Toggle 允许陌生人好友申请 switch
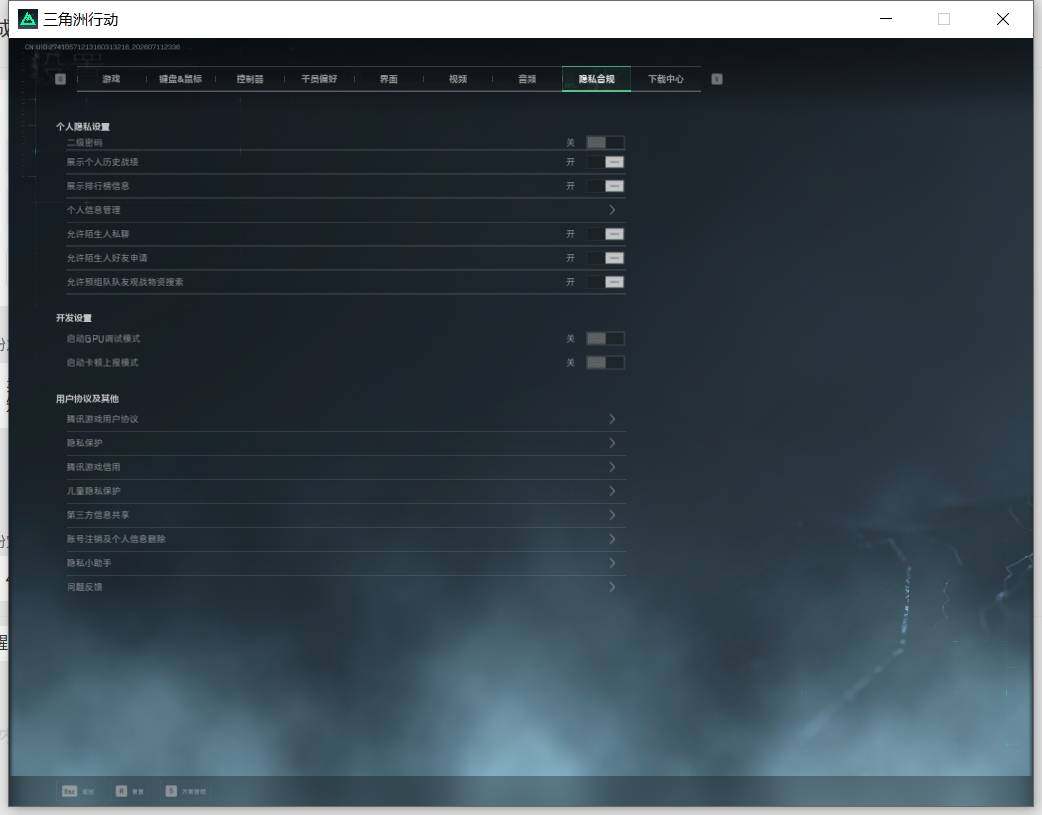Viewport: 1042px width, 815px height. [x=605, y=258]
